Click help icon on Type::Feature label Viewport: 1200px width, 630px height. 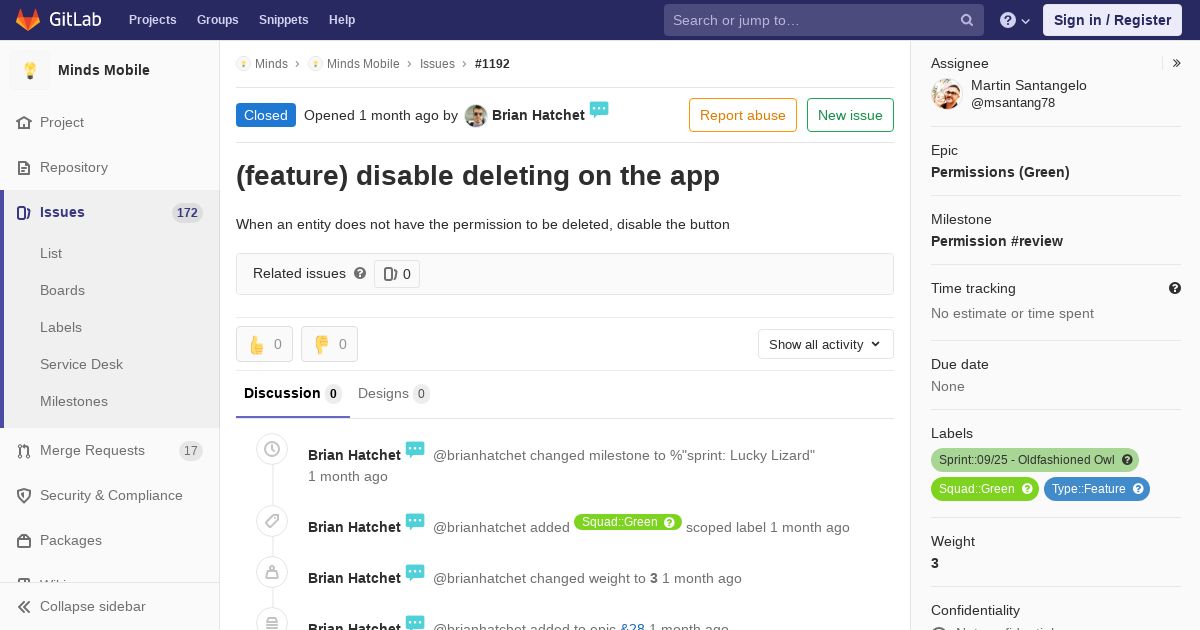(x=1138, y=489)
